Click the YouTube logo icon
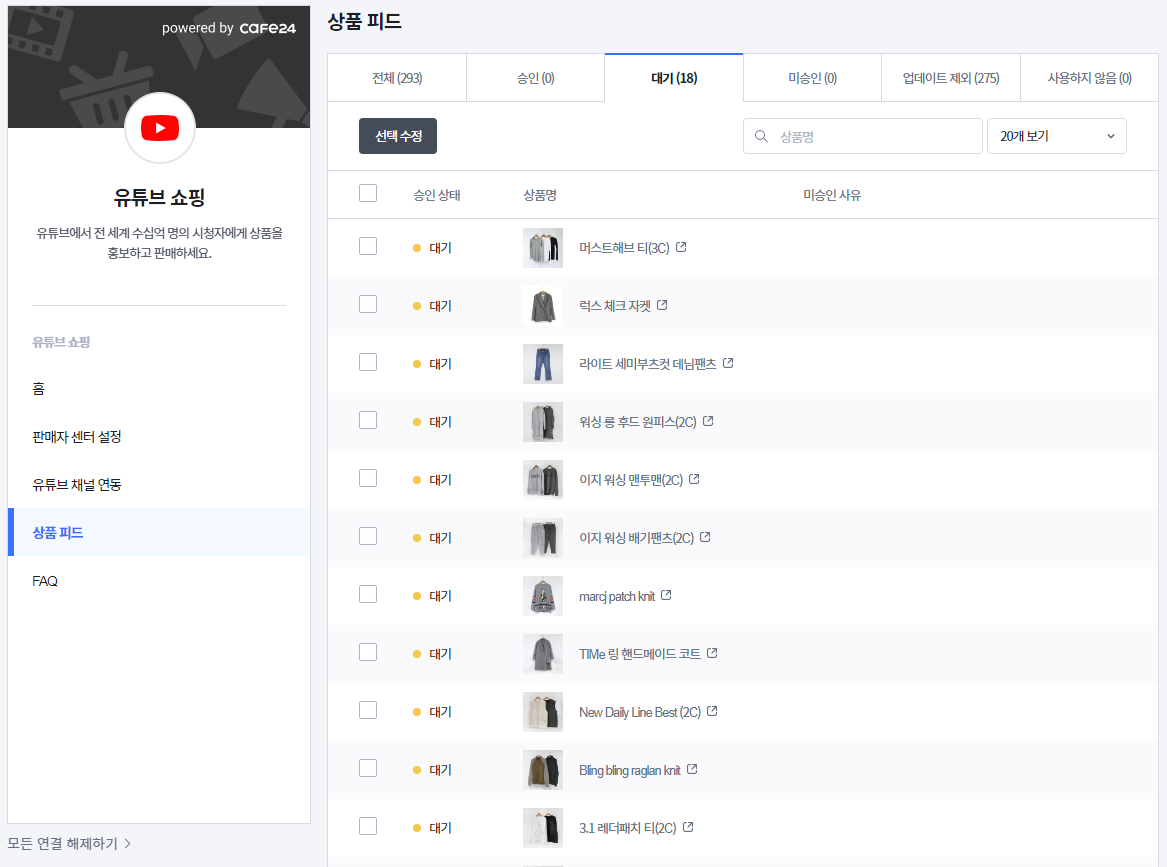The image size is (1167, 867). click(160, 128)
